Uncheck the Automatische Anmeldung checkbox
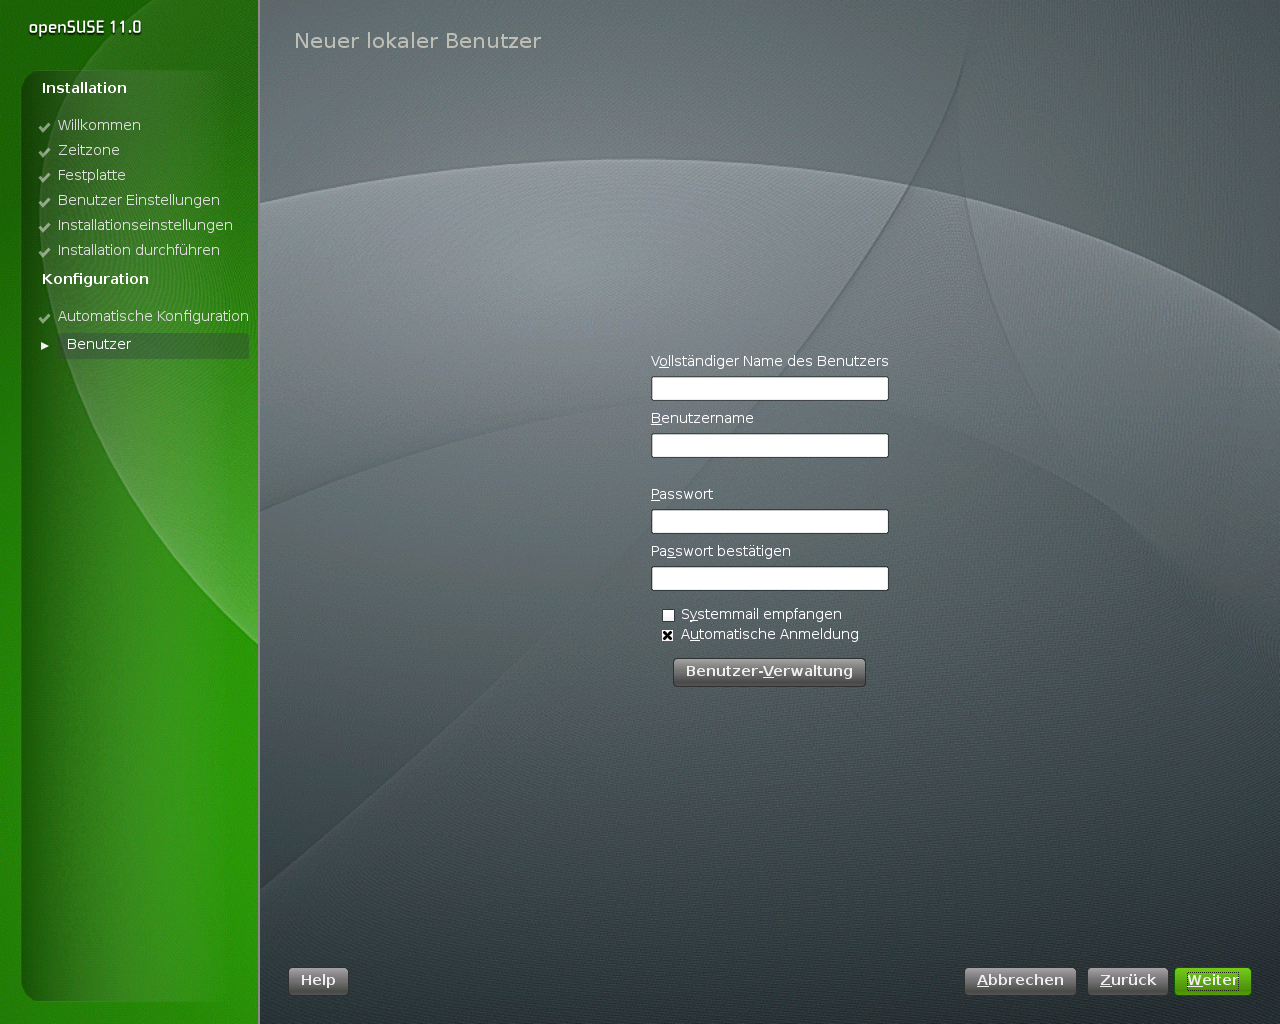The height and width of the screenshot is (1024, 1280). point(668,635)
